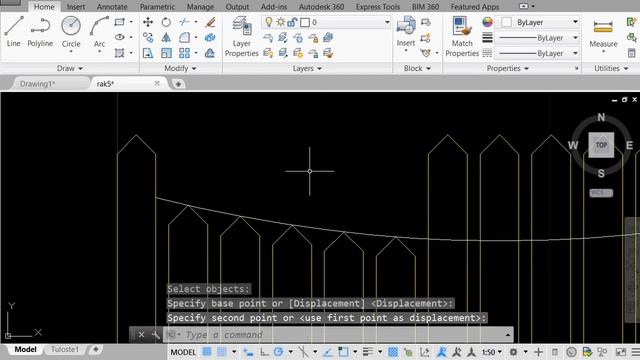Click MODEL button in status bar
640x360 pixels.
[x=183, y=352]
